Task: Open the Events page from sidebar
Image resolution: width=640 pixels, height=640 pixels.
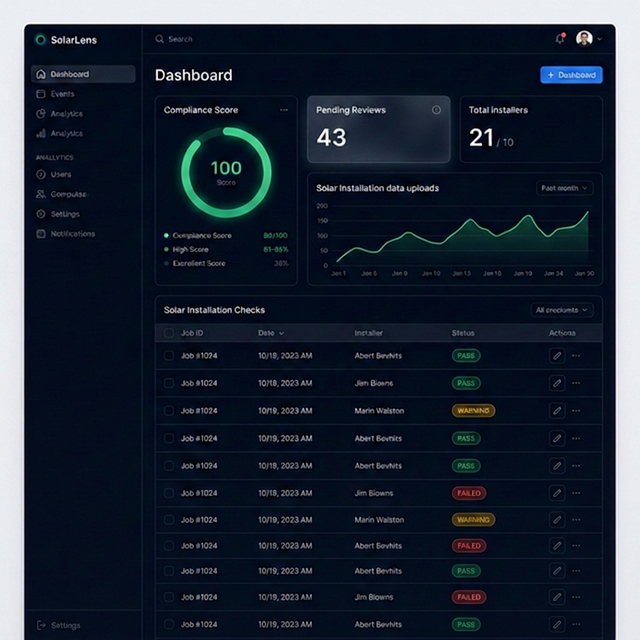Action: pos(62,94)
